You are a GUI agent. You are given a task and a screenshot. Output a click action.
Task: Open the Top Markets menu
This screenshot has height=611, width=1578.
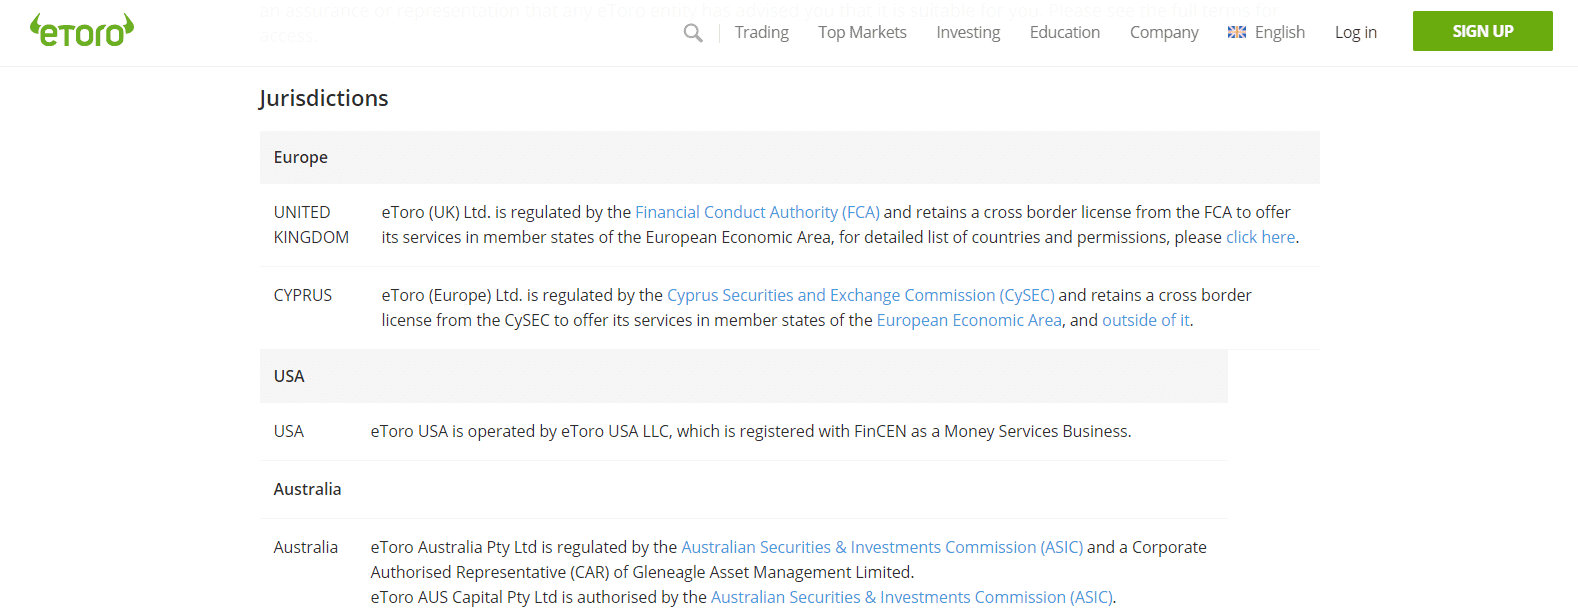862,32
